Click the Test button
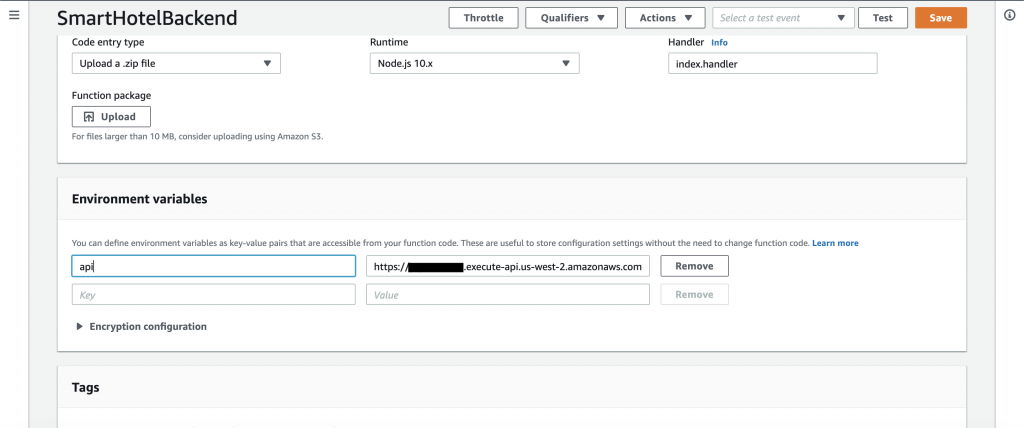This screenshot has height=428, width=1024. tap(883, 18)
